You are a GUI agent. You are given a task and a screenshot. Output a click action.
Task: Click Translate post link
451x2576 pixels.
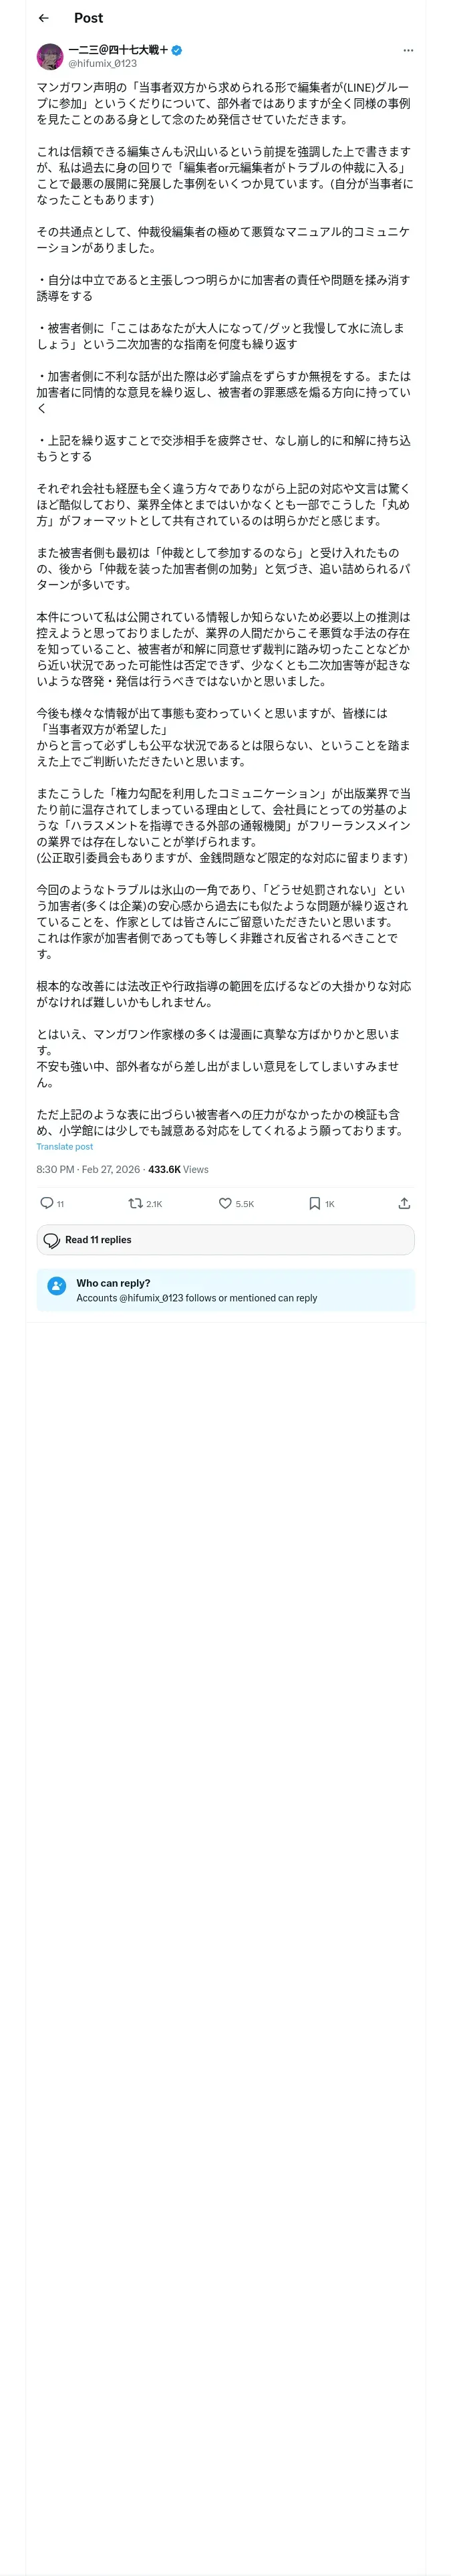pos(65,1146)
